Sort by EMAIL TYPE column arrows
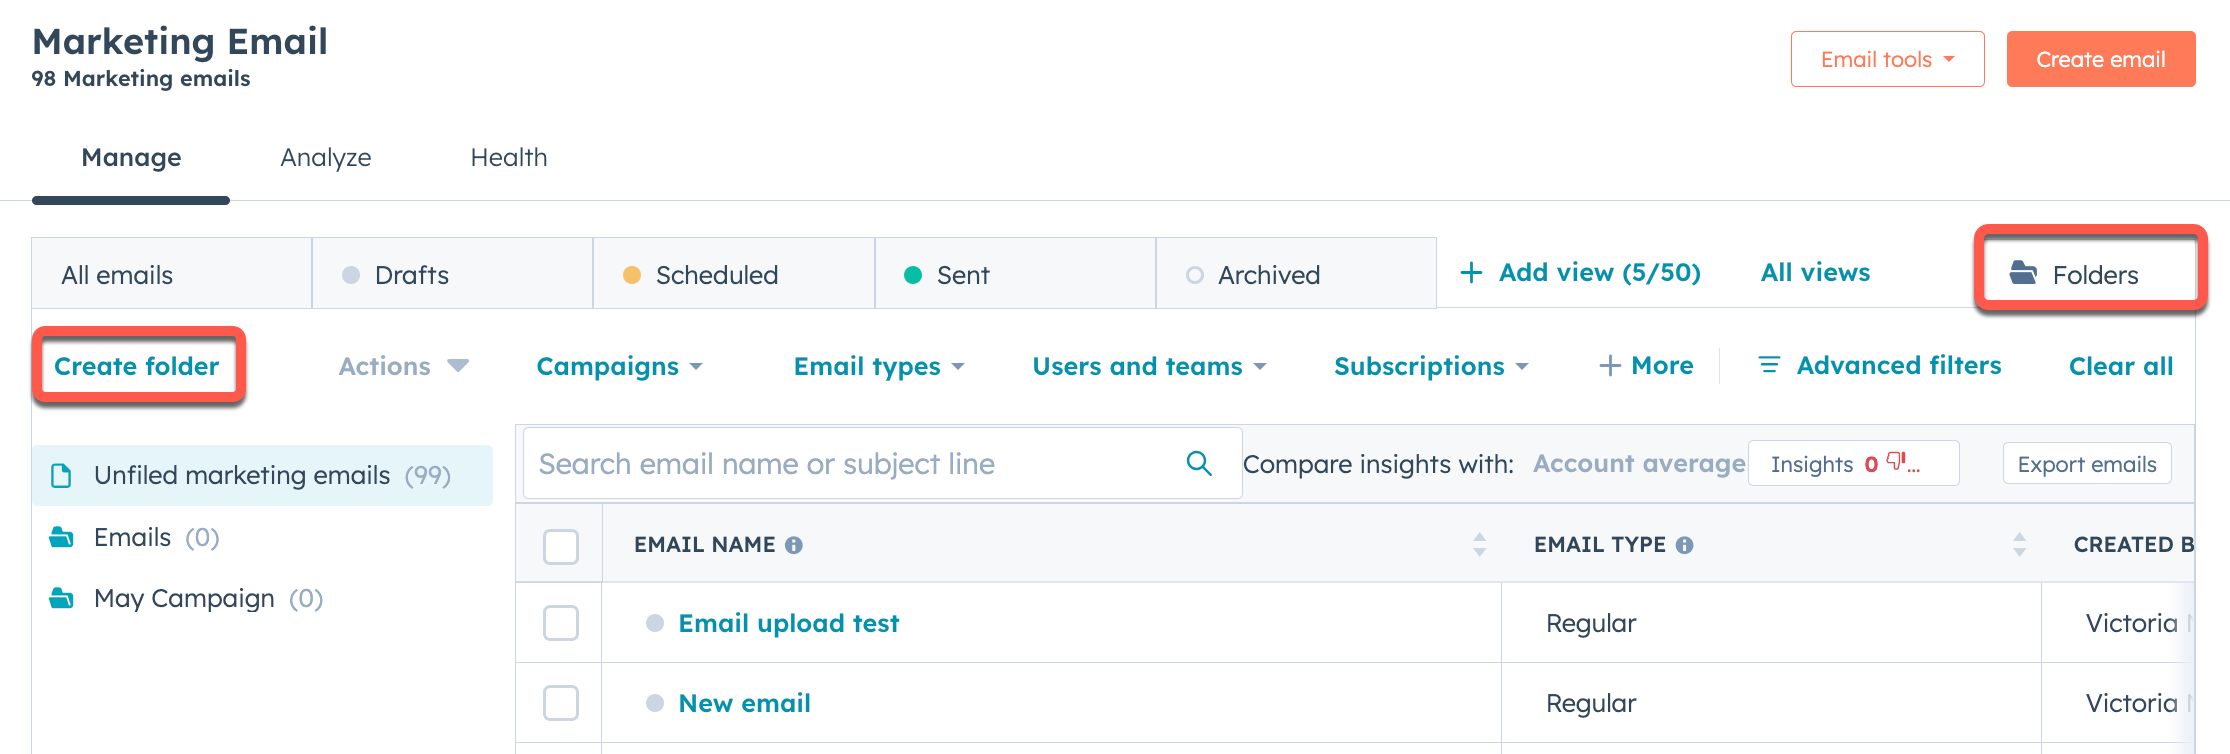The image size is (2230, 754). click(x=2020, y=544)
